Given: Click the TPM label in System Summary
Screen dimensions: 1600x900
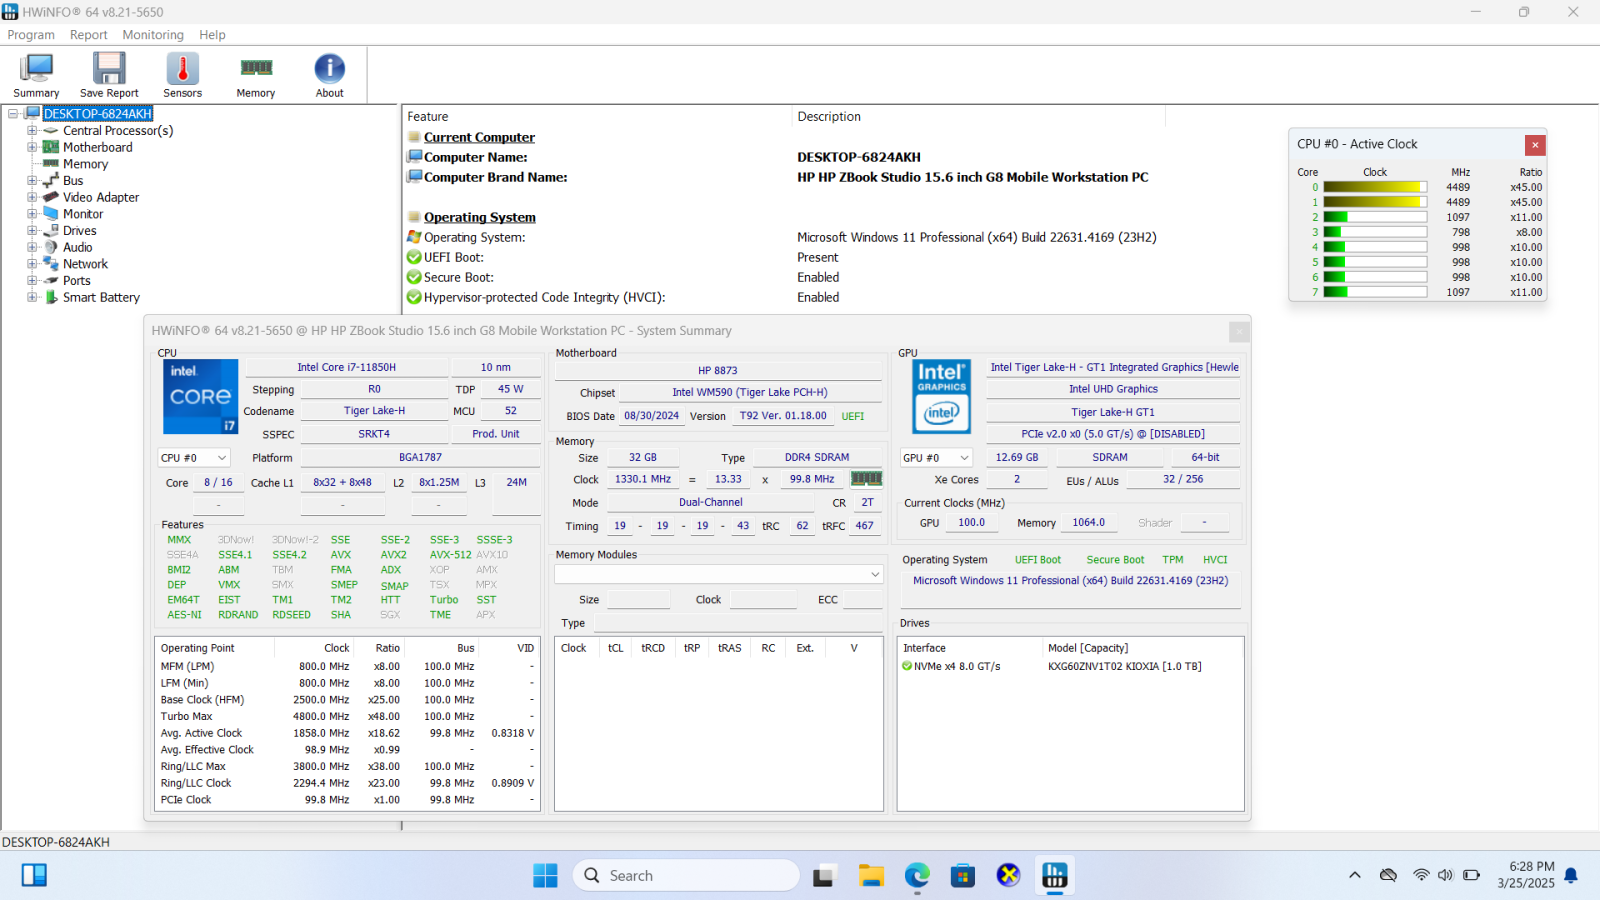Looking at the screenshot, I should pyautogui.click(x=1173, y=560).
